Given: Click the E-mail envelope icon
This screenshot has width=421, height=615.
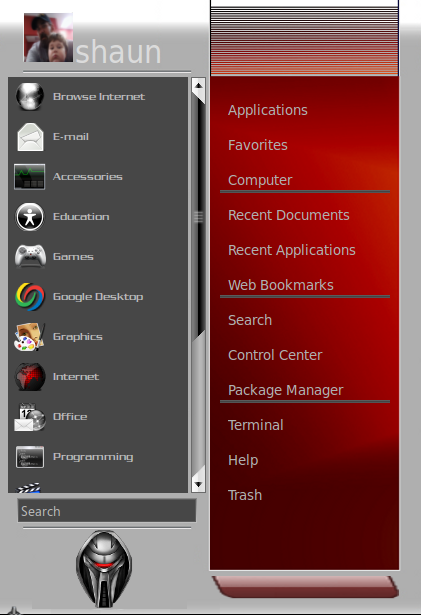Looking at the screenshot, I should (30, 137).
